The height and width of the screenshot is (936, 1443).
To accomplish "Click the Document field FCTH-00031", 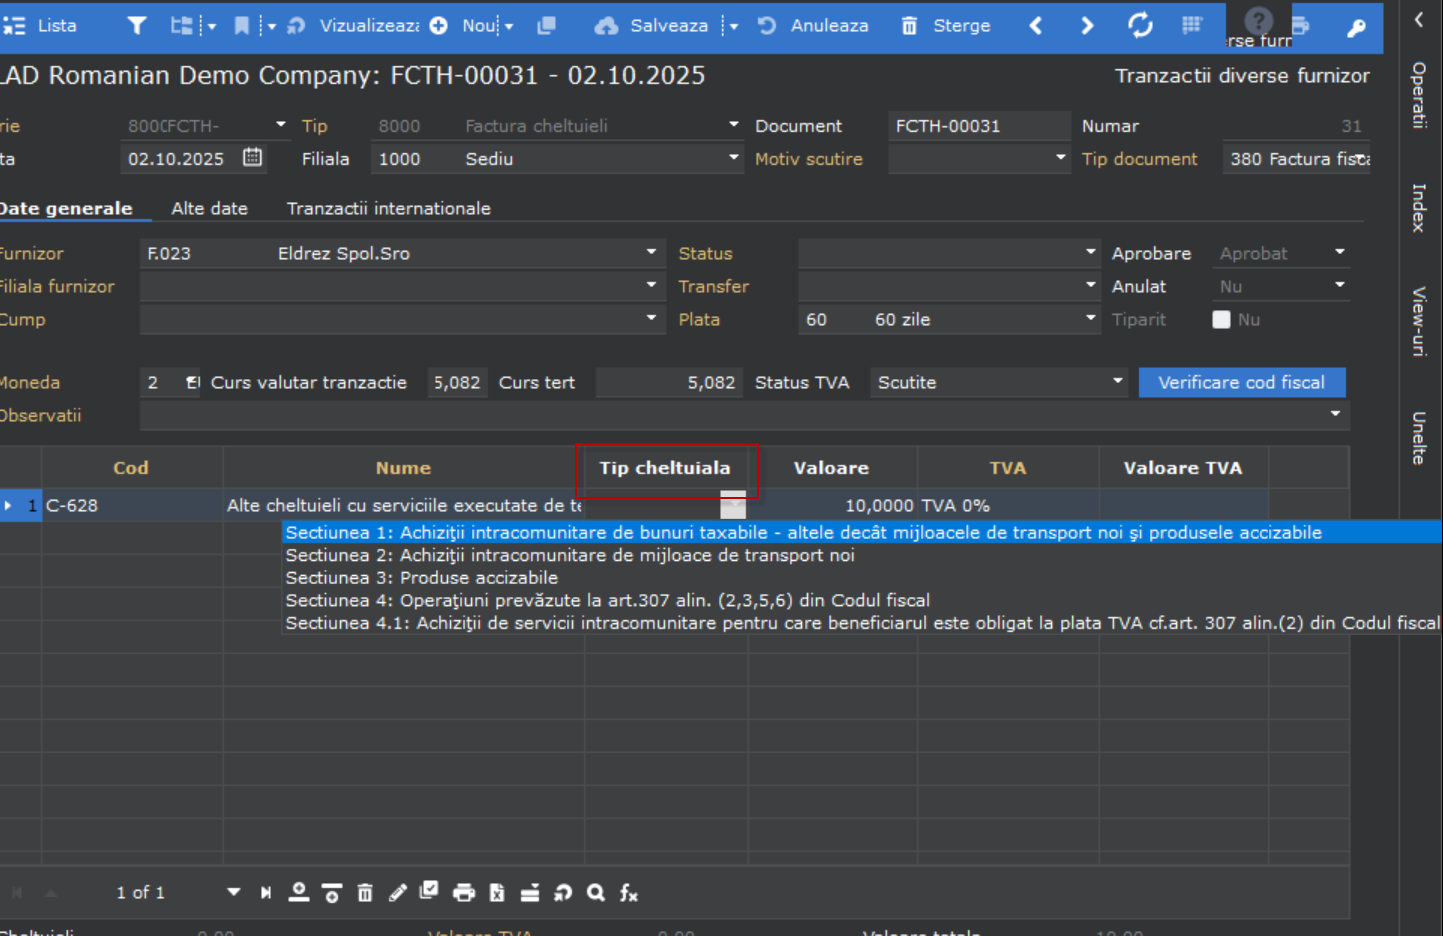I will [x=976, y=126].
